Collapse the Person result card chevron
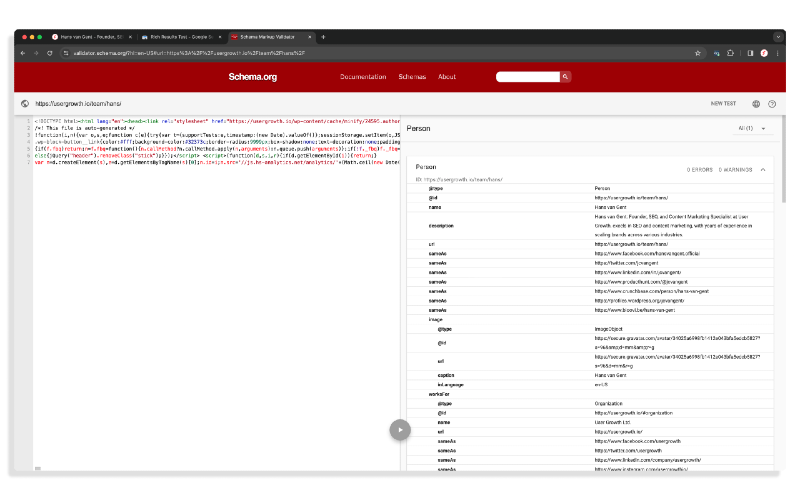The height and width of the screenshot is (500, 800). click(763, 169)
